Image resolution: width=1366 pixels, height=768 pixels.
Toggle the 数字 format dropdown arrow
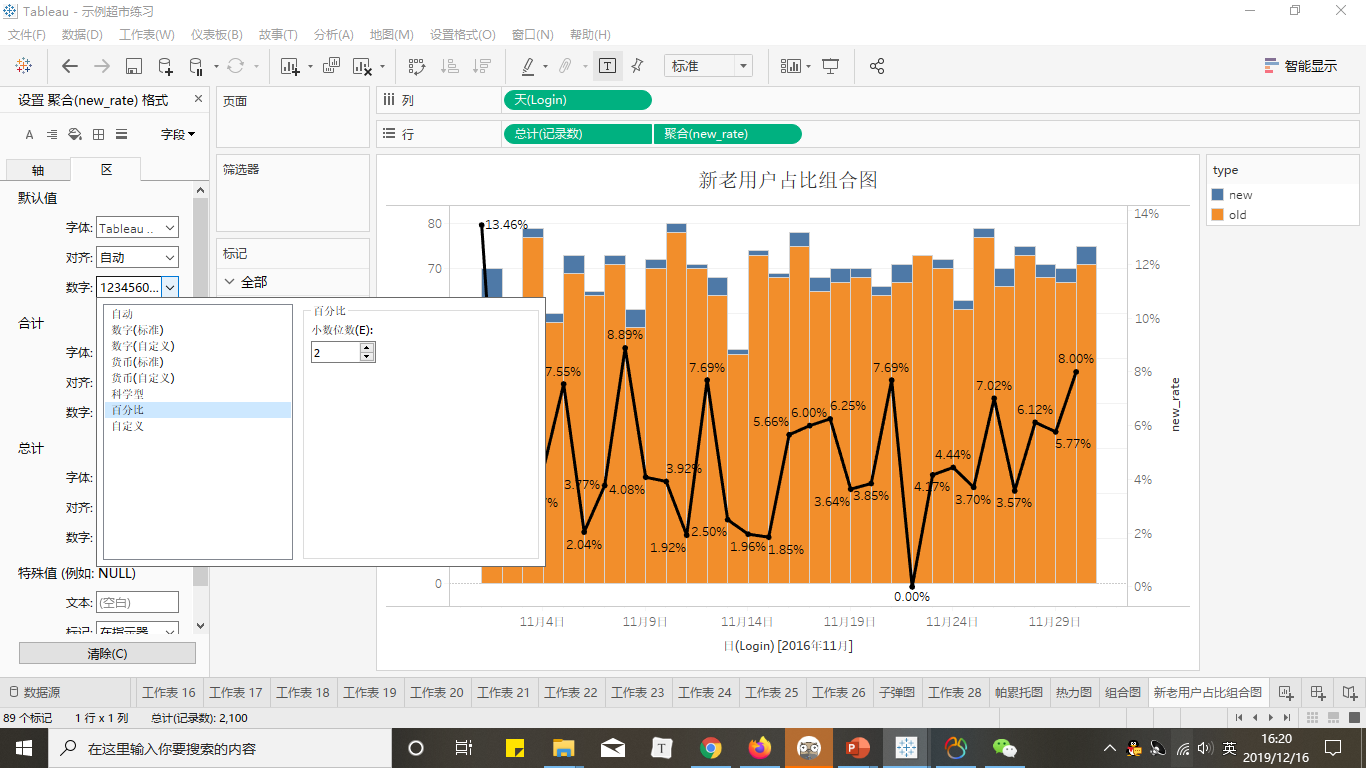pyautogui.click(x=170, y=287)
